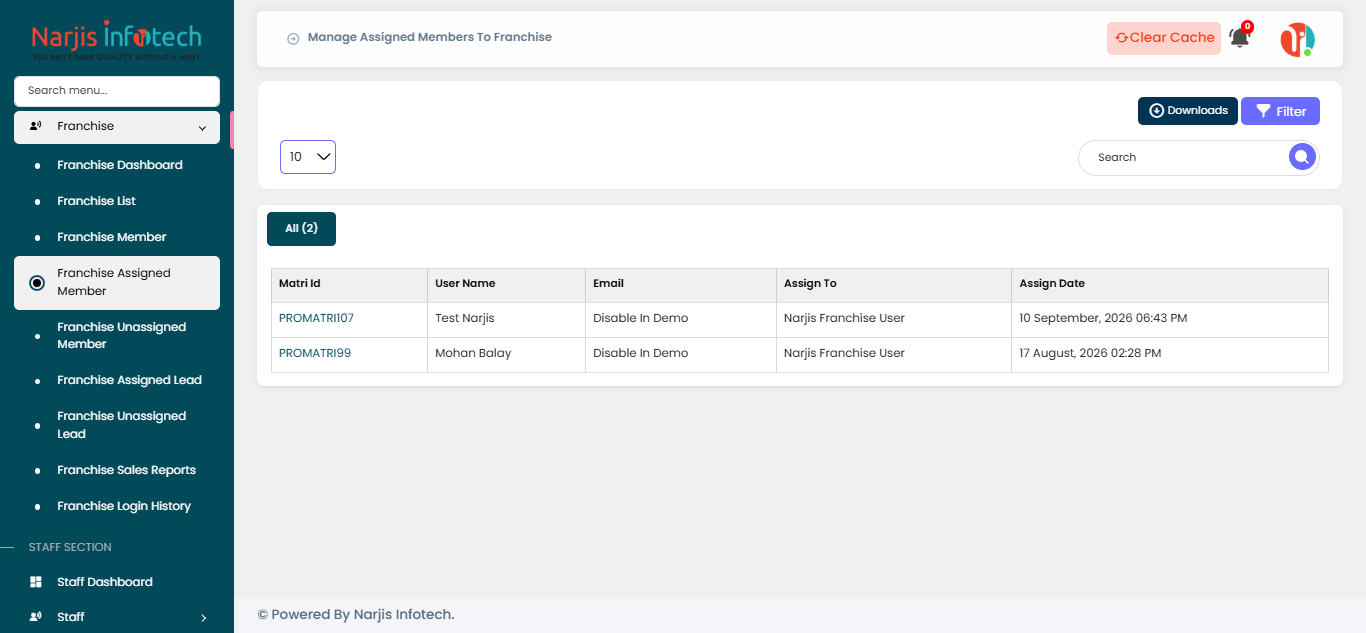Open PROMATRI107 member link
This screenshot has height=633, width=1366.
(316, 318)
